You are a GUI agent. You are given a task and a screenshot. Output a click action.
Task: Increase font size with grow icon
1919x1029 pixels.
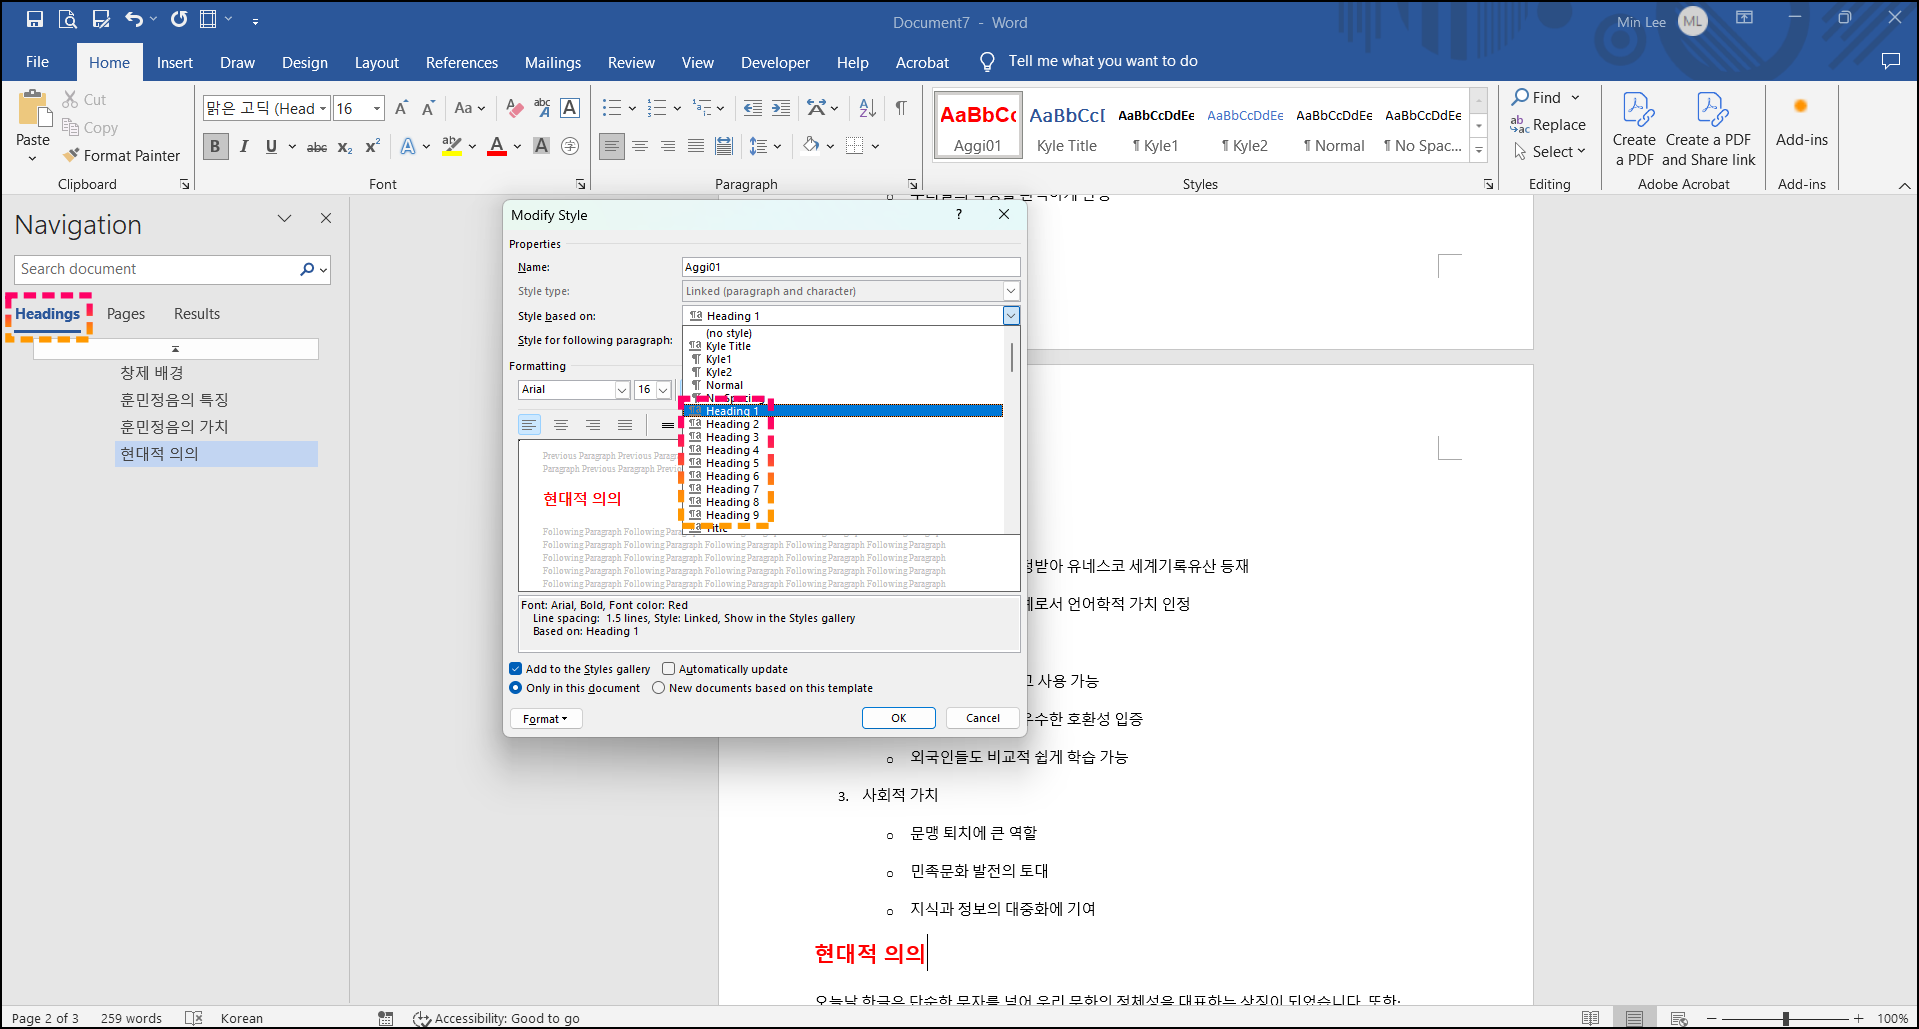click(401, 108)
